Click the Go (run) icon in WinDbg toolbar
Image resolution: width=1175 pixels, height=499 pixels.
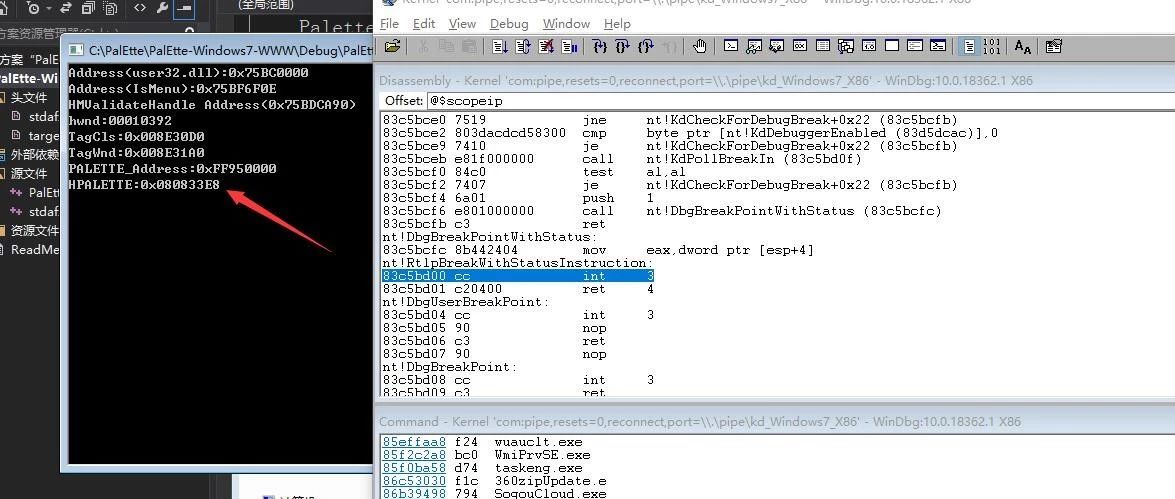pyautogui.click(x=500, y=46)
